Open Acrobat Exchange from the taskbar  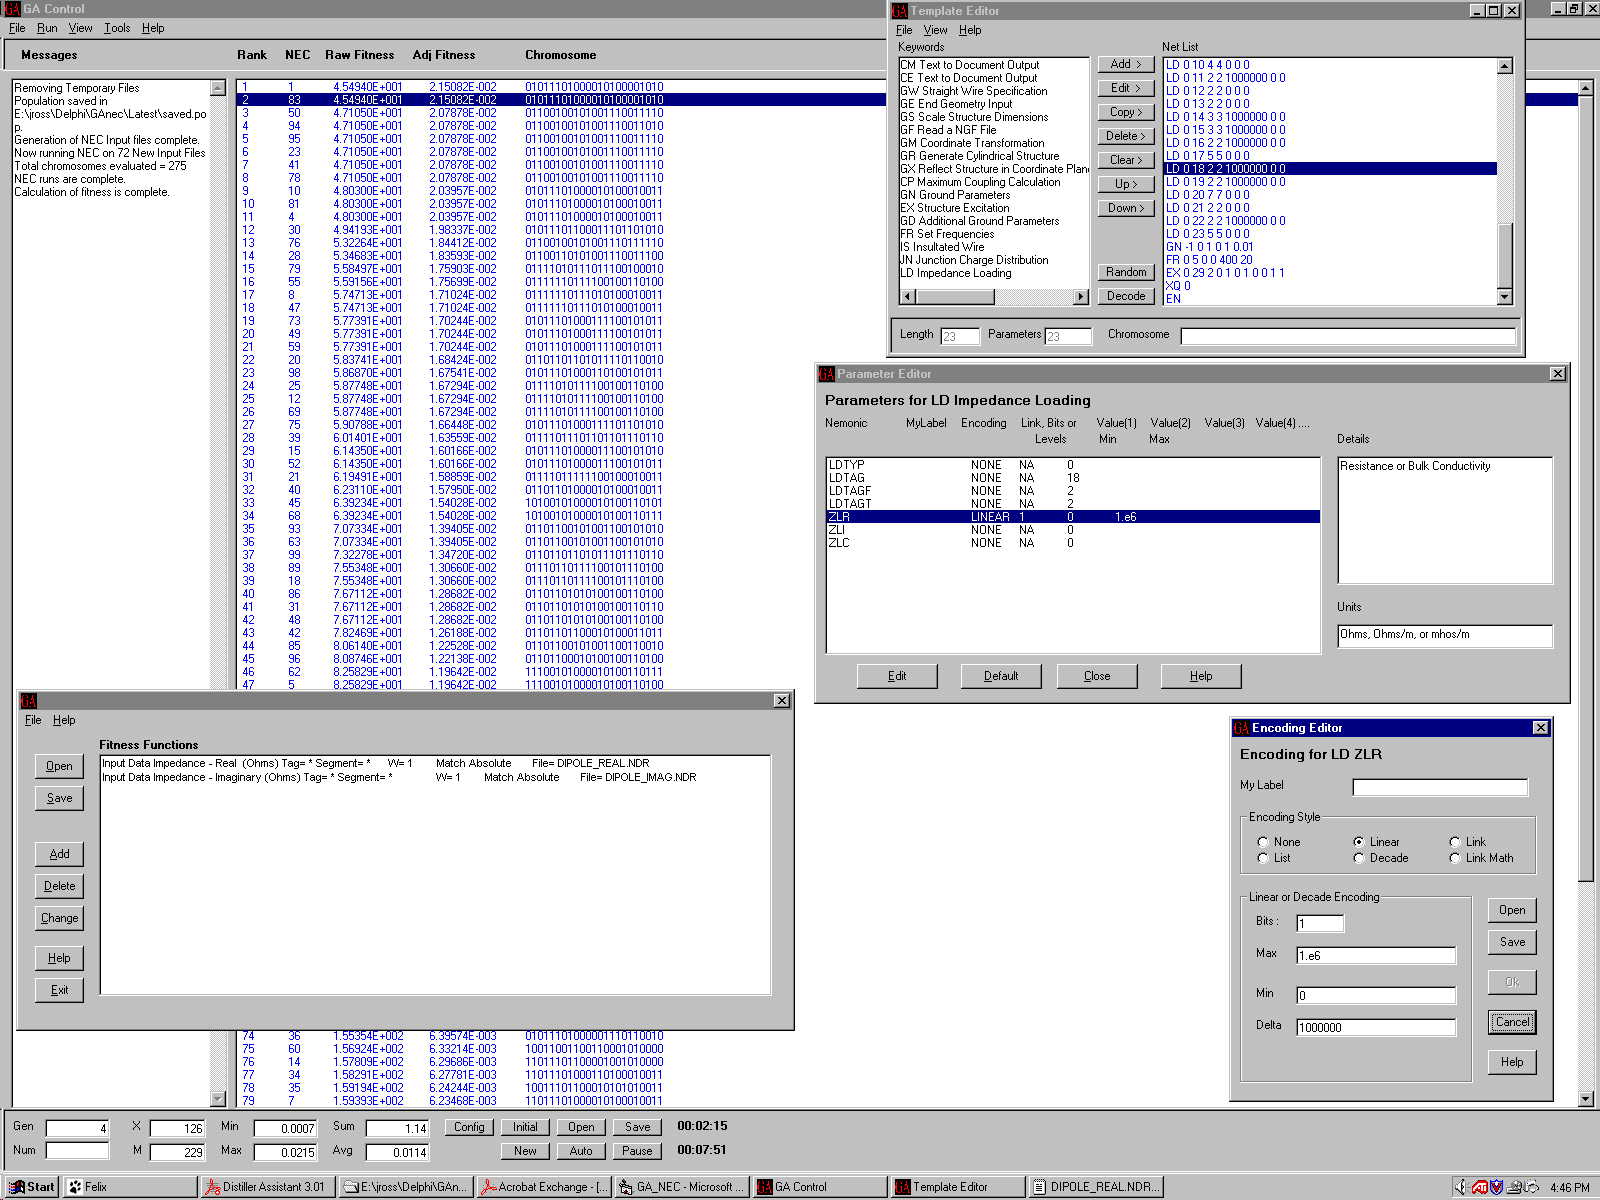point(543,1187)
